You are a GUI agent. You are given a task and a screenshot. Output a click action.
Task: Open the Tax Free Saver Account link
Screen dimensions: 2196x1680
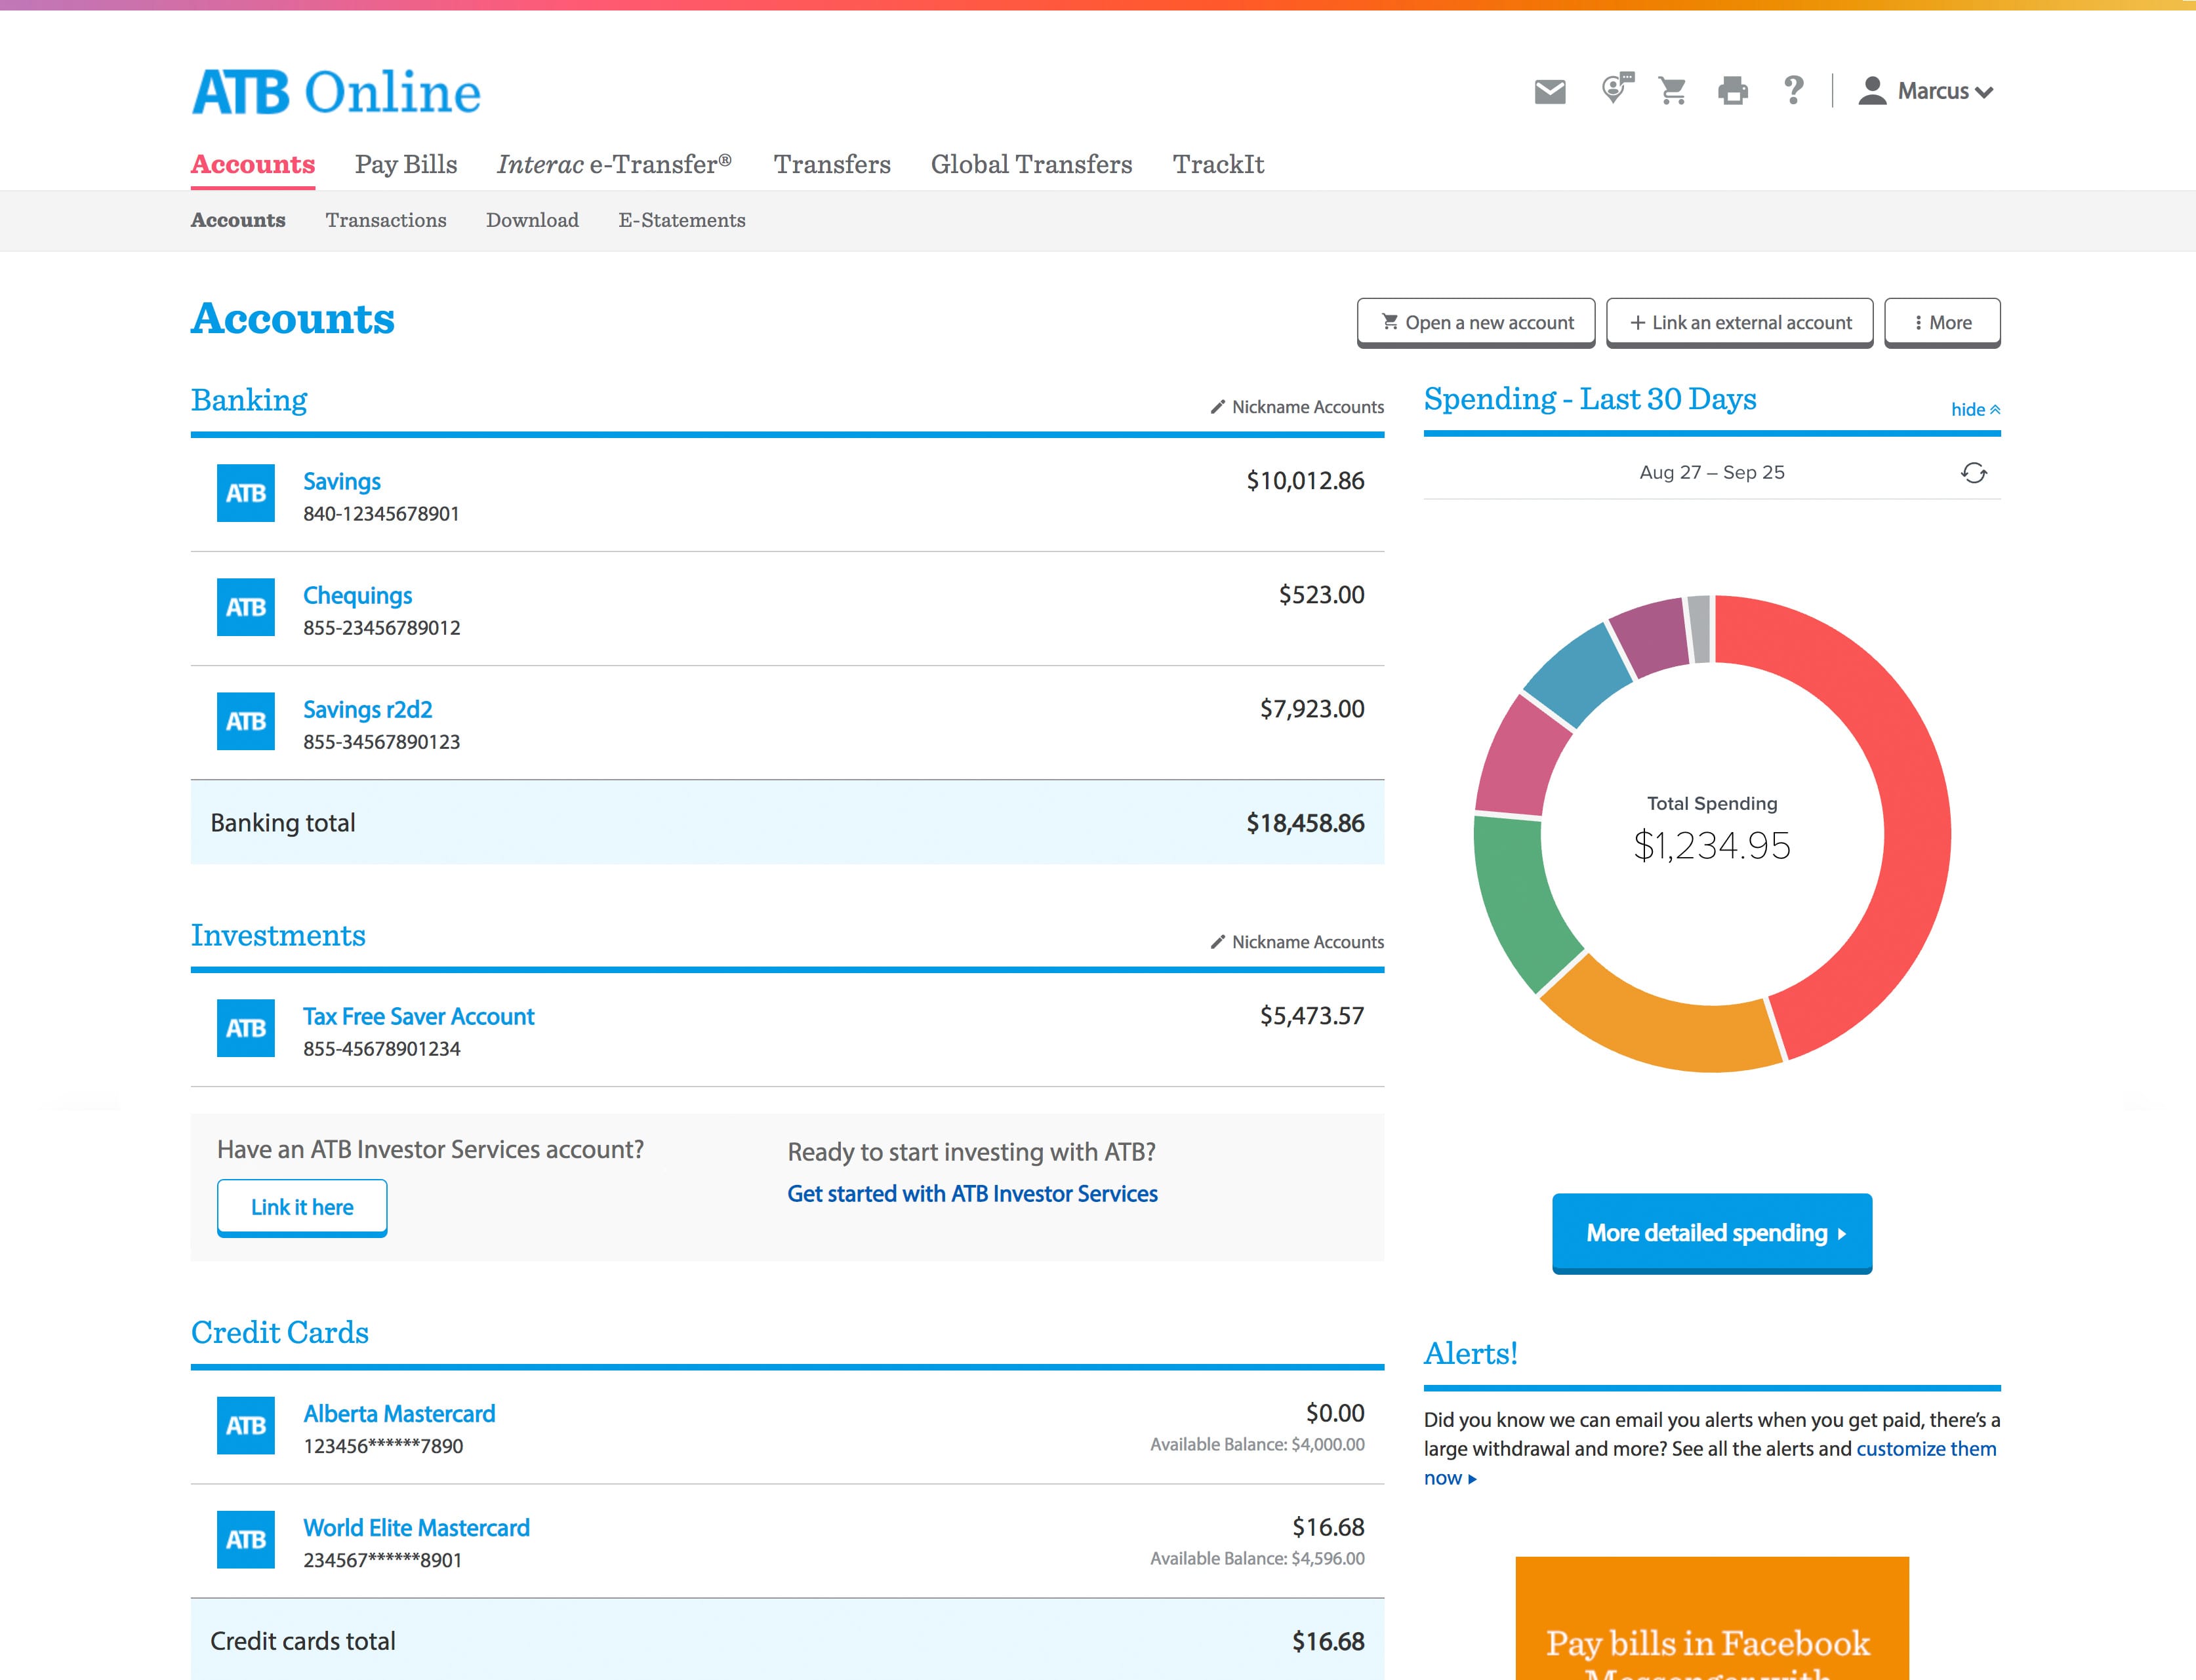point(418,1016)
